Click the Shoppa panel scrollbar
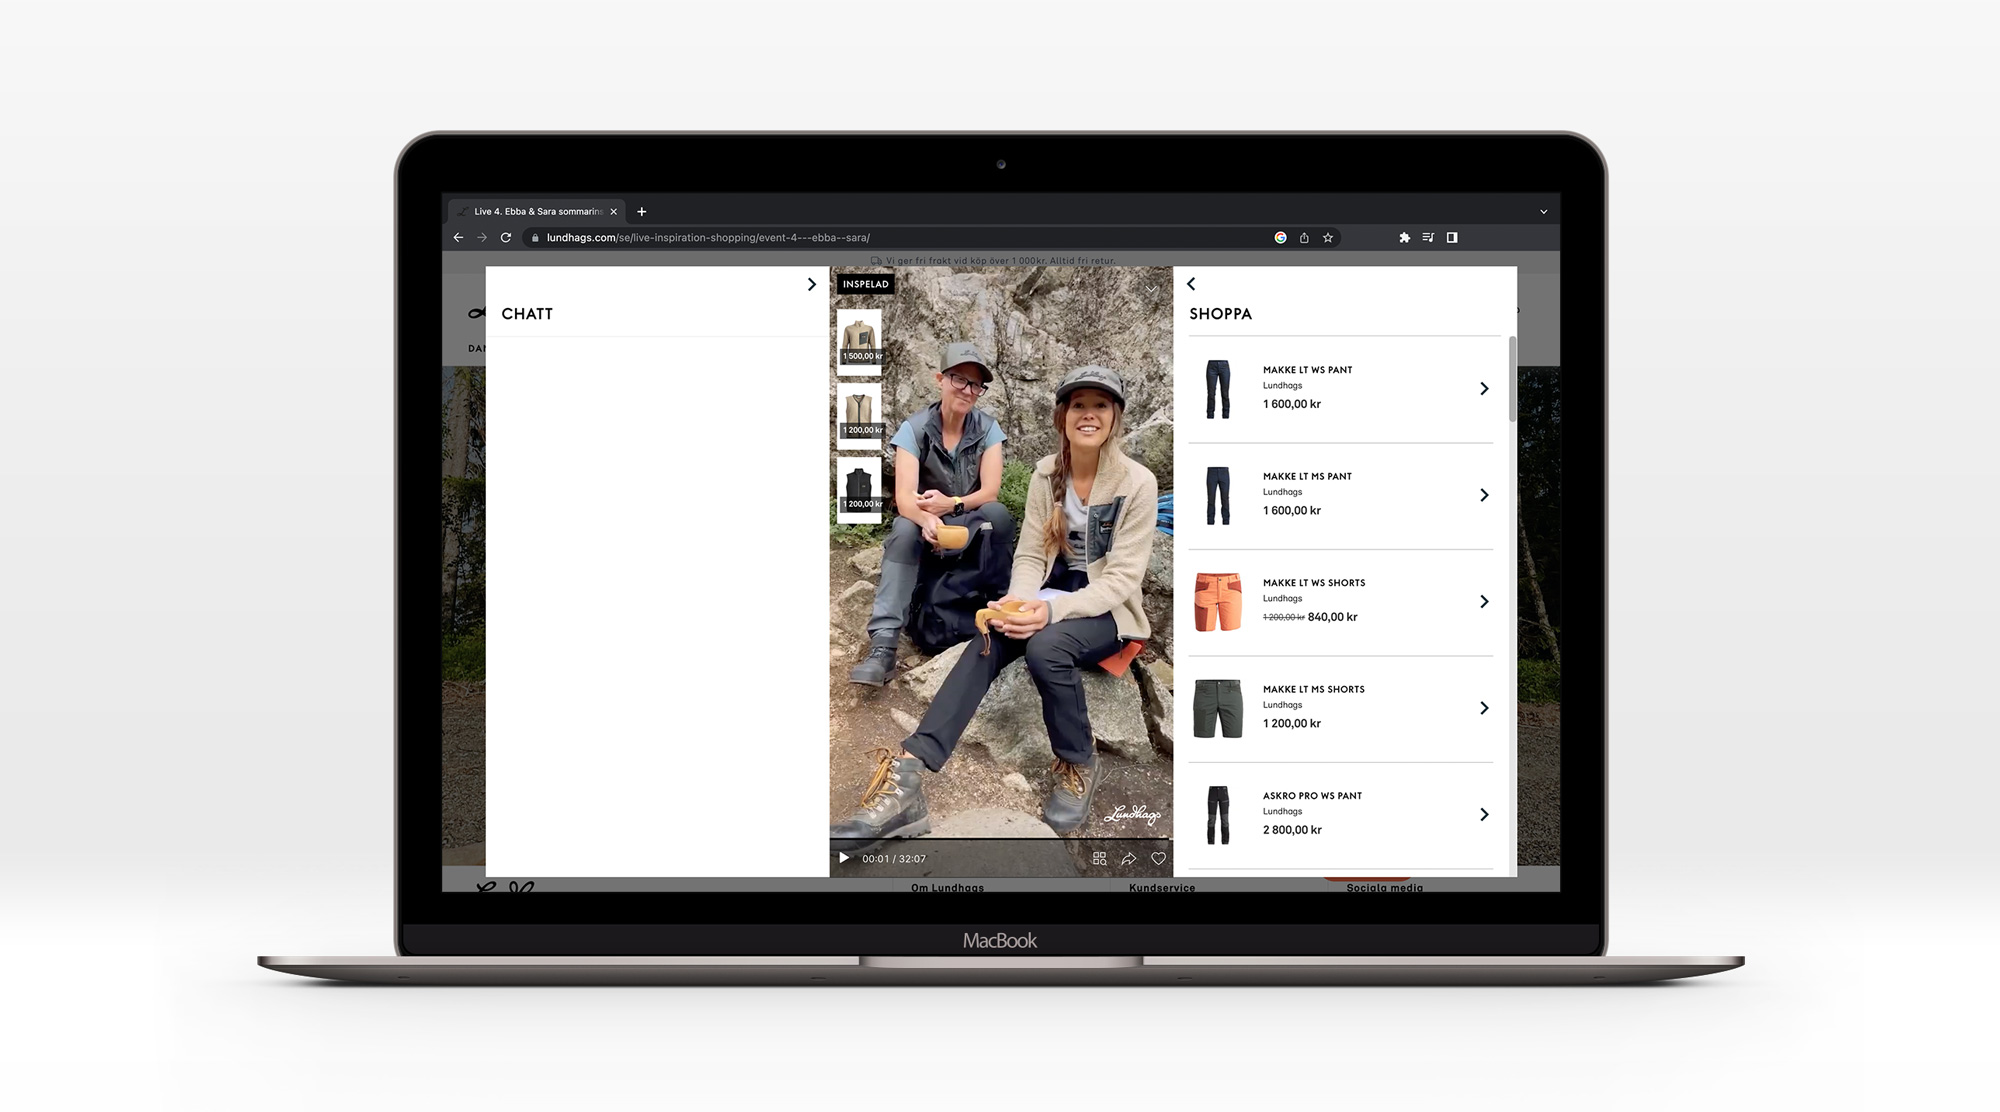The height and width of the screenshot is (1112, 2000). coord(1512,380)
